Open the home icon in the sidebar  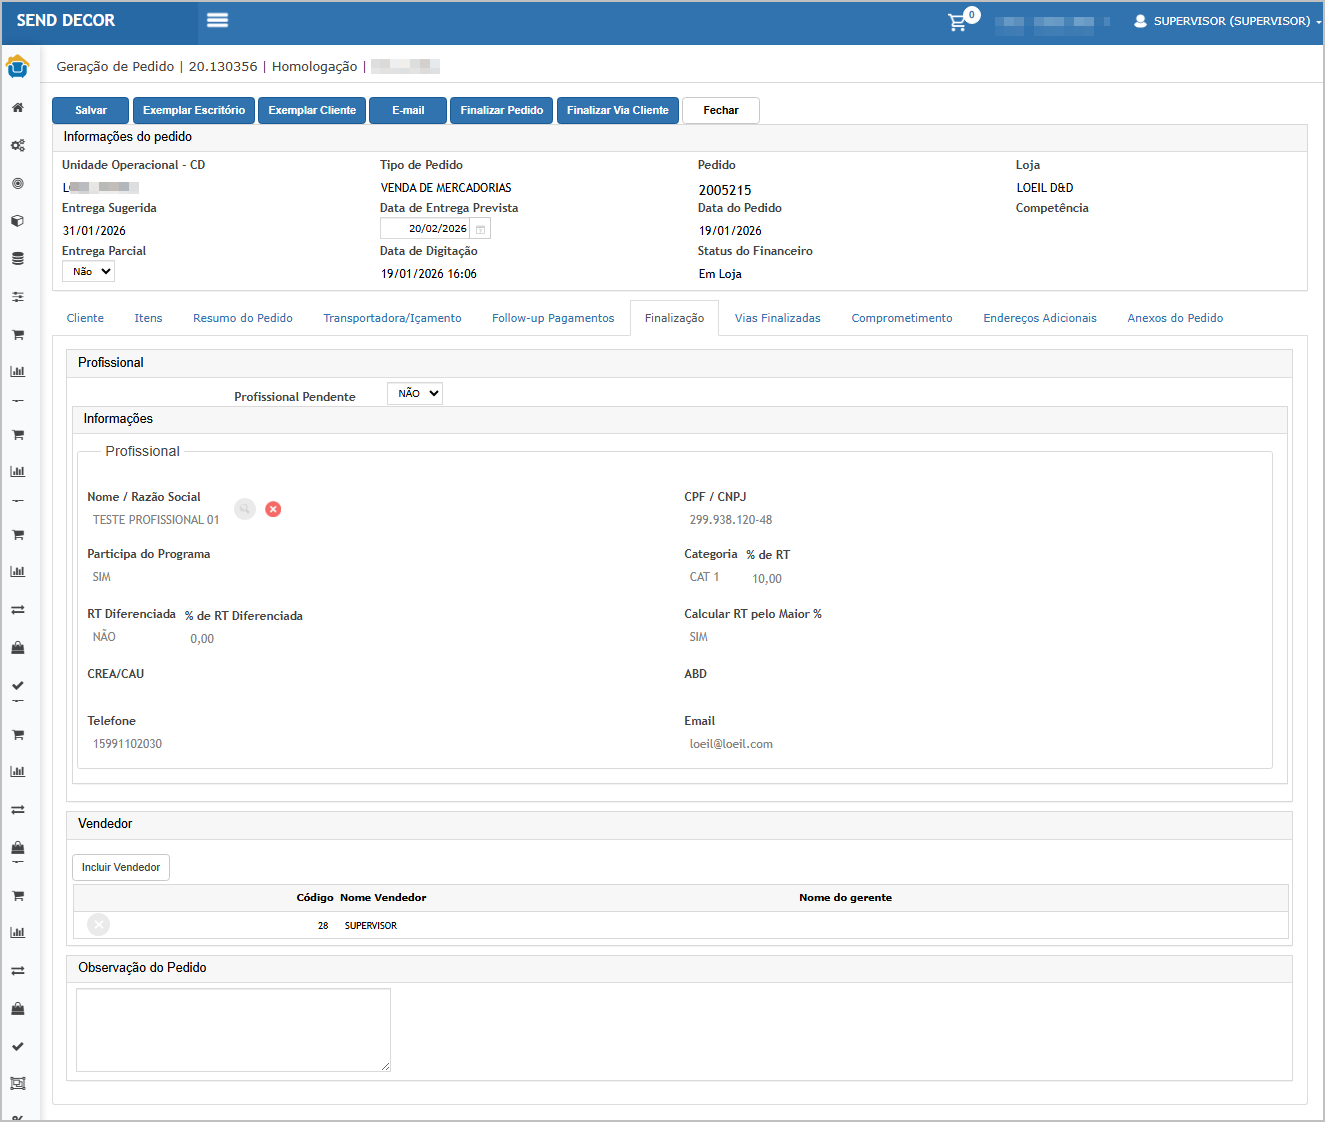(x=18, y=107)
